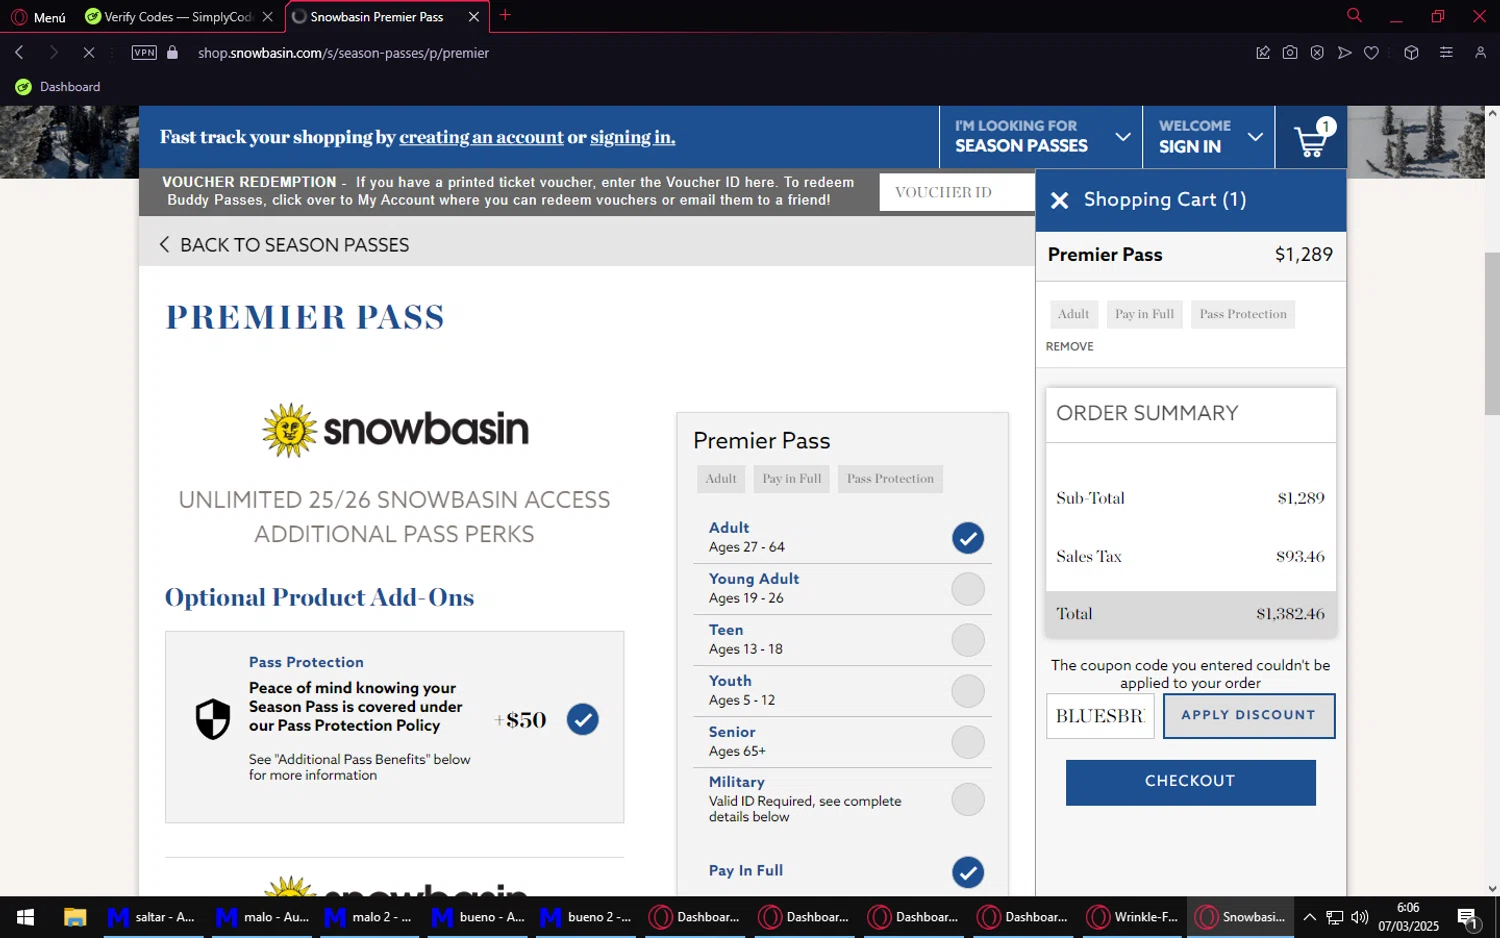1500x938 pixels.
Task: Click the Voucher ID input field
Action: point(957,192)
